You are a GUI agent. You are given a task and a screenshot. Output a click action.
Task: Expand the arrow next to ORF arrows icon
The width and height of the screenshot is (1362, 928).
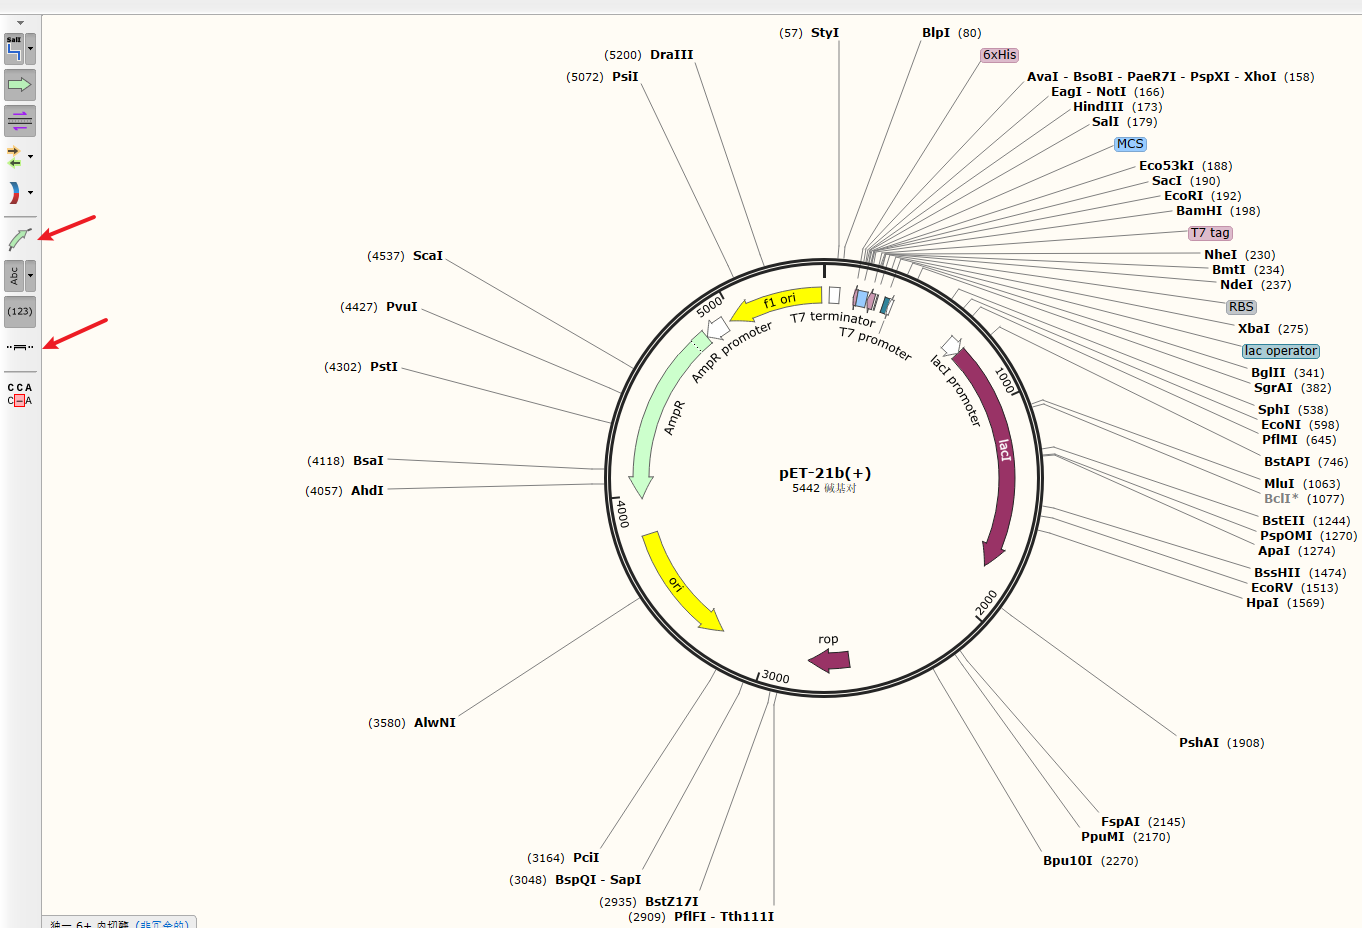coord(31,156)
